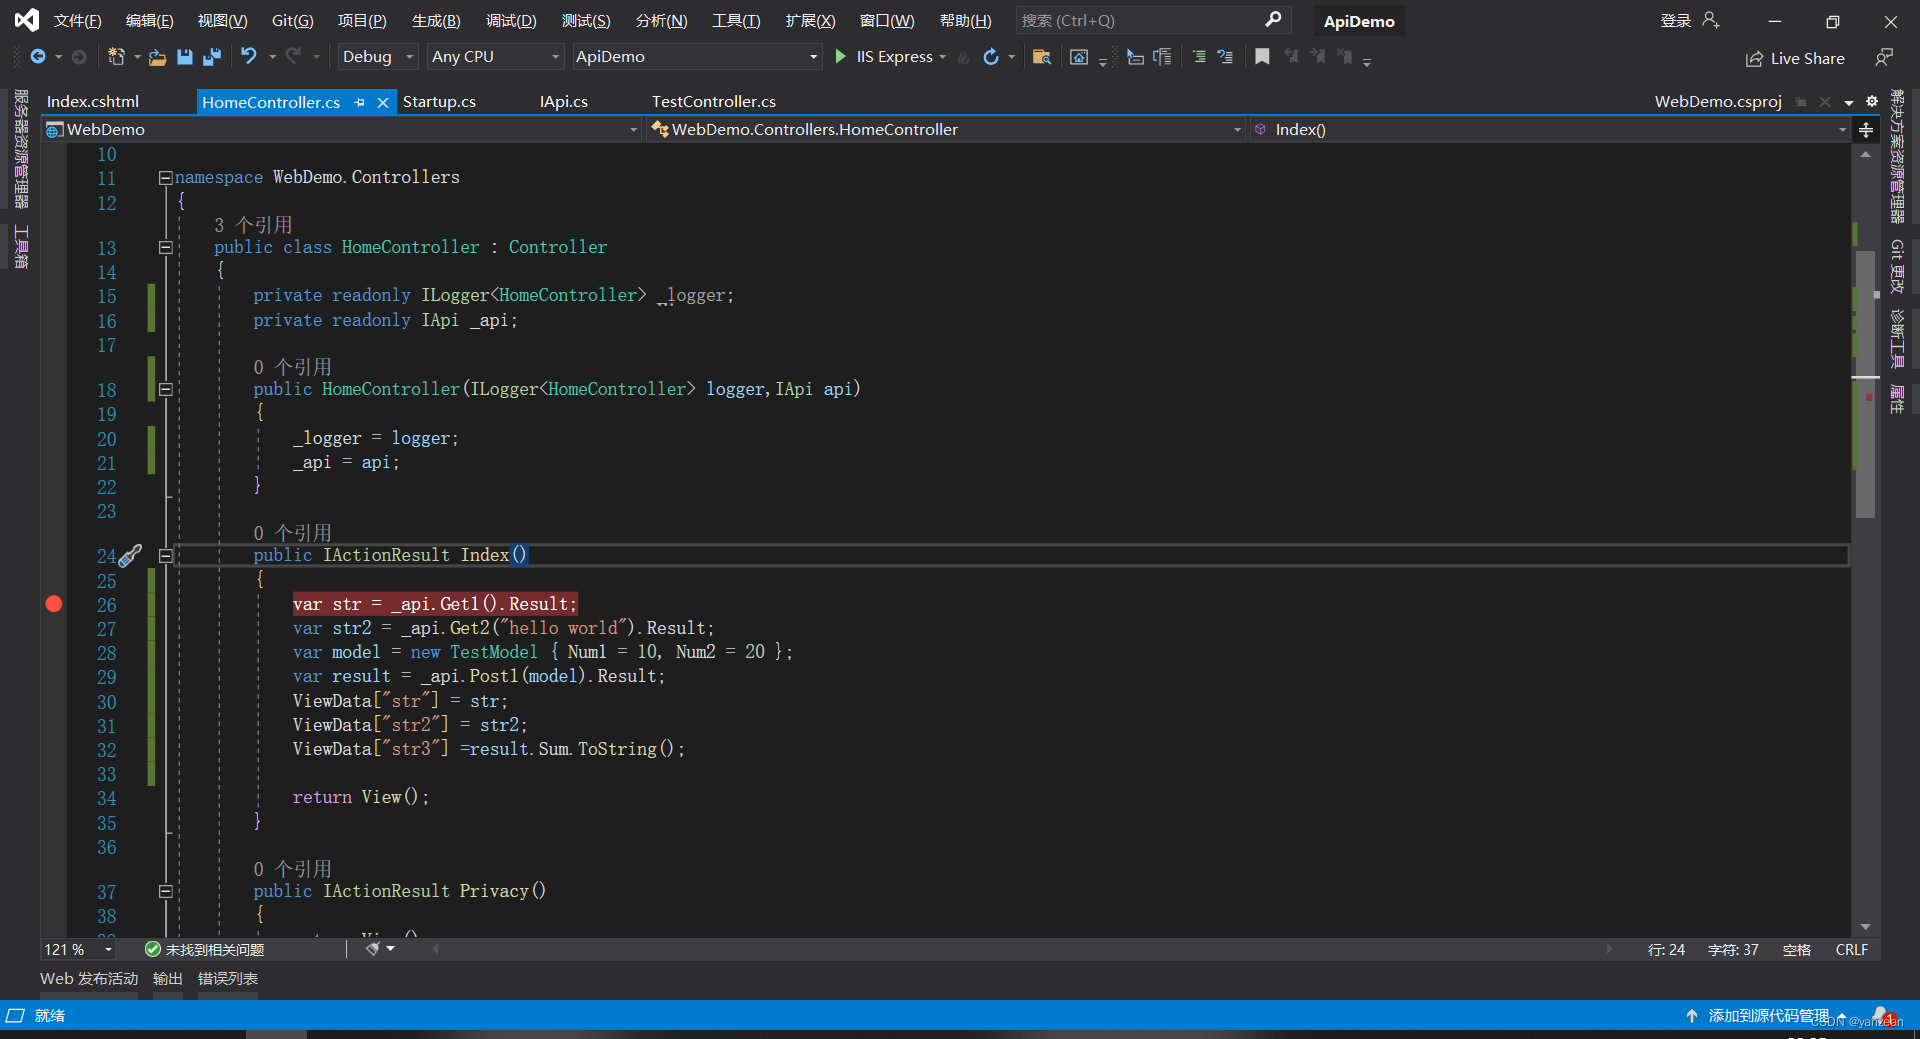
Task: Click the screwdriver quick-action icon on line 24
Action: (x=130, y=555)
